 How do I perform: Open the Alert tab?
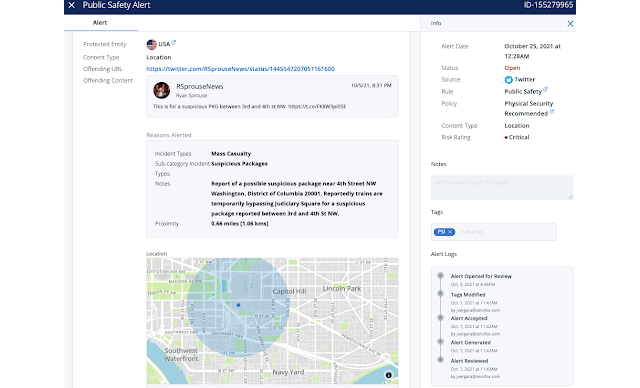[100, 23]
